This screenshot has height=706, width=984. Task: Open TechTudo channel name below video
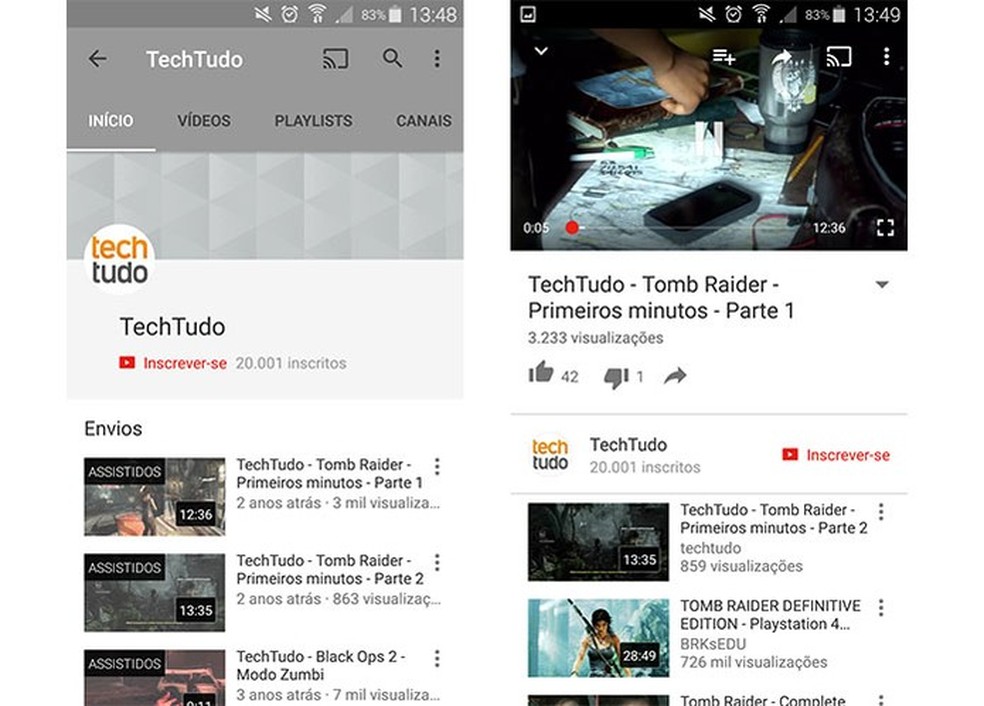[628, 445]
